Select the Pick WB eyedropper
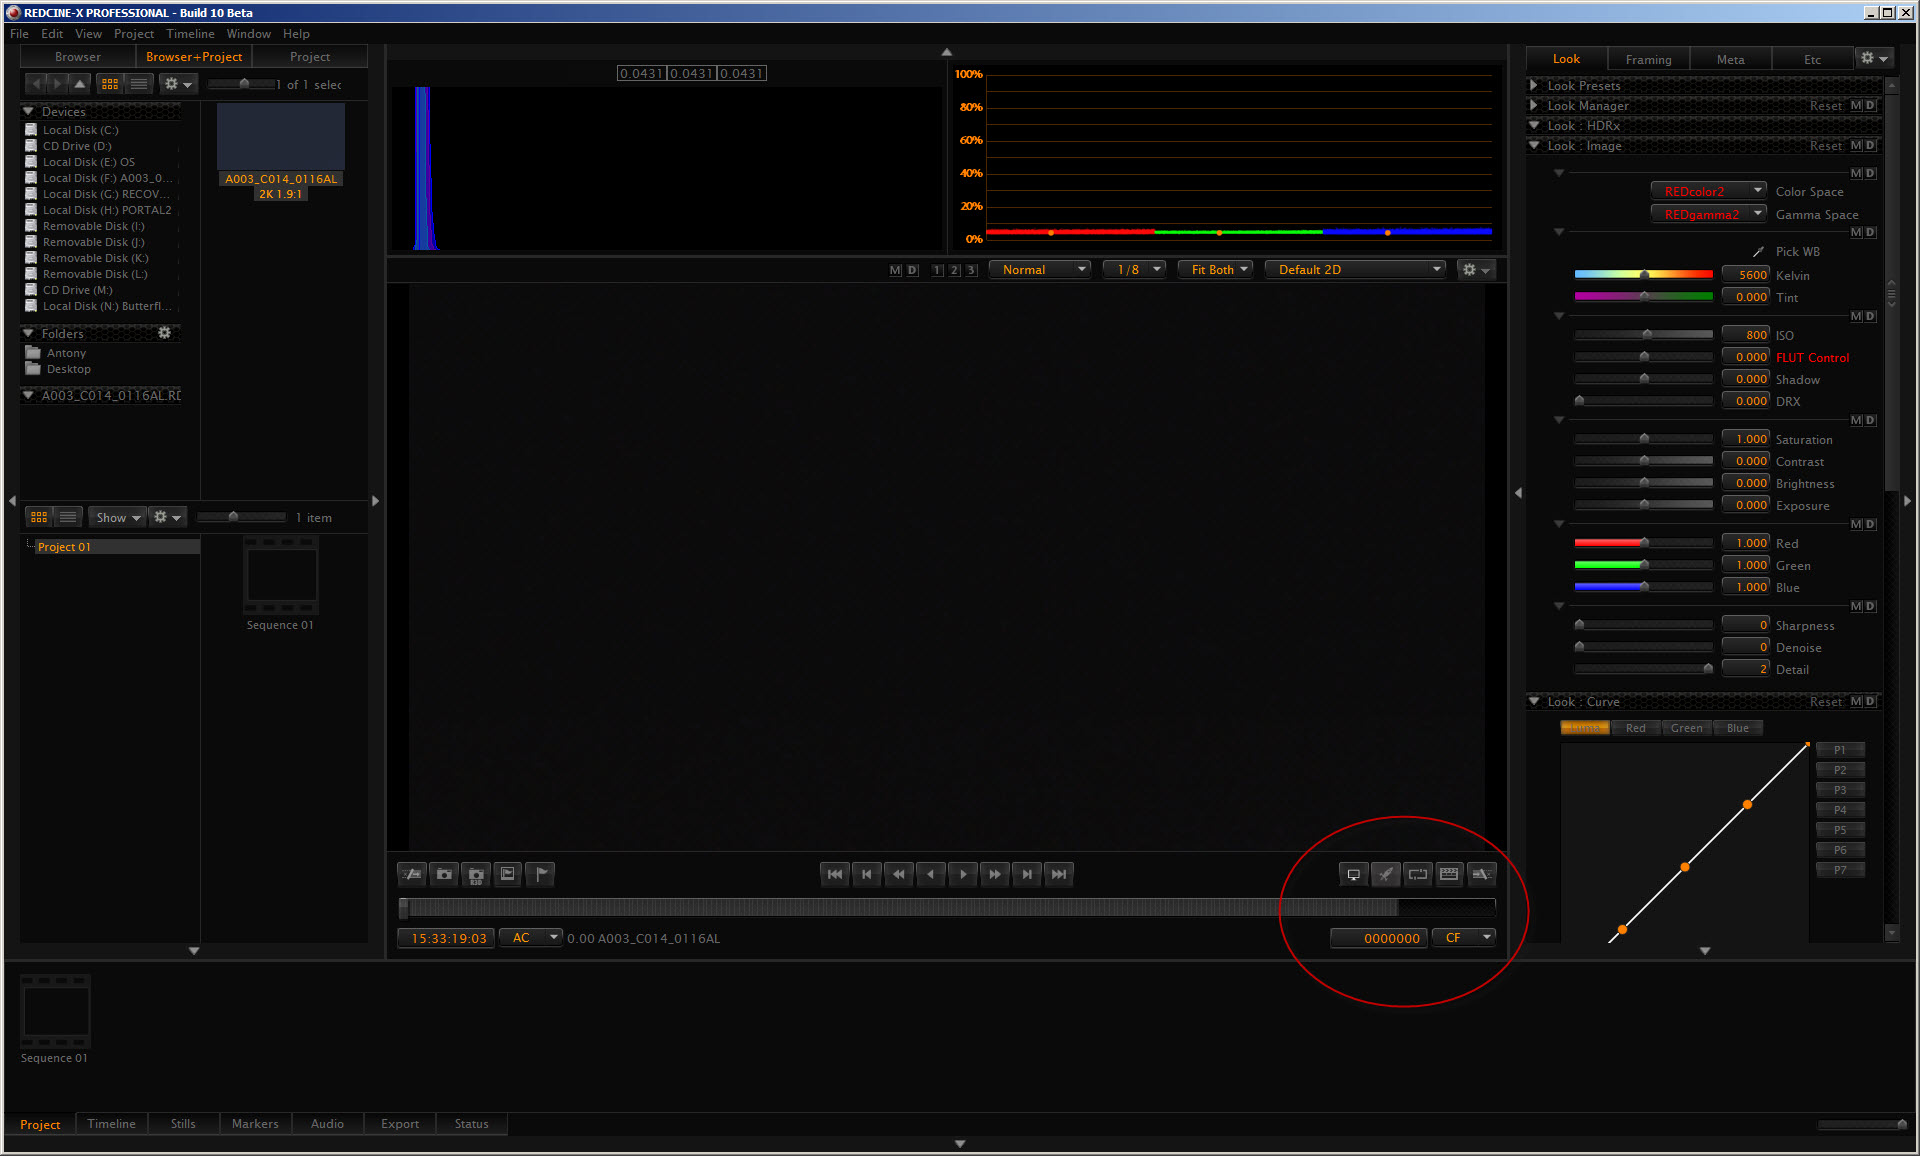This screenshot has height=1156, width=1920. coord(1758,252)
